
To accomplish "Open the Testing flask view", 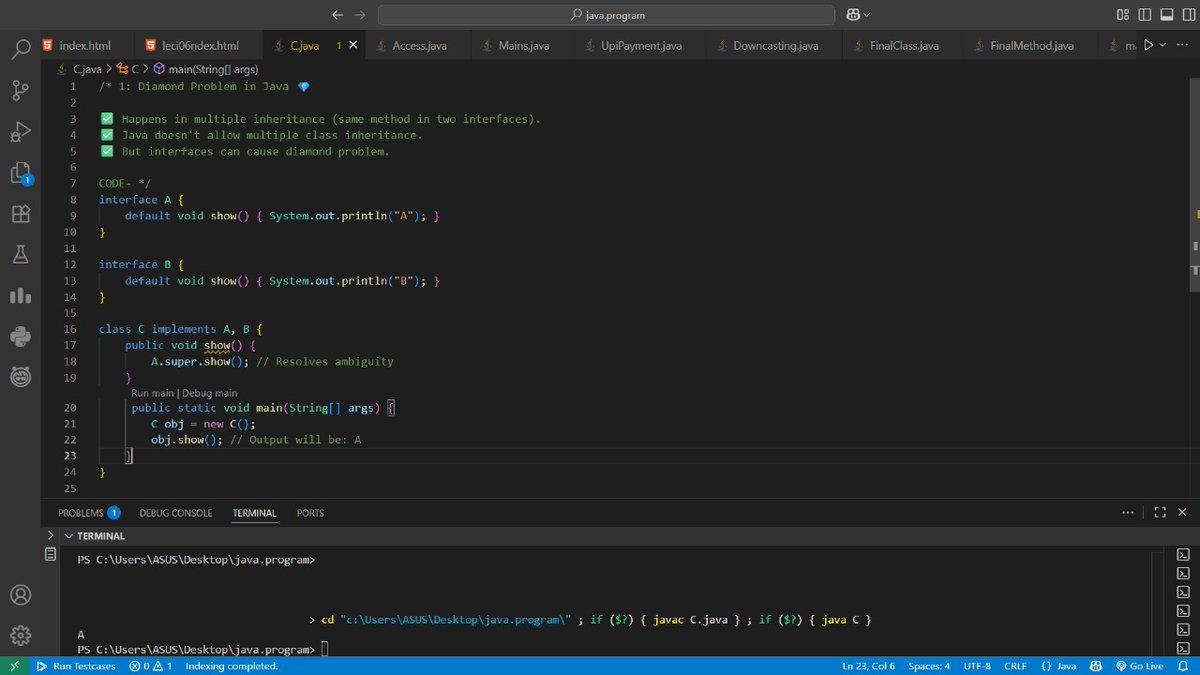I will (21, 255).
